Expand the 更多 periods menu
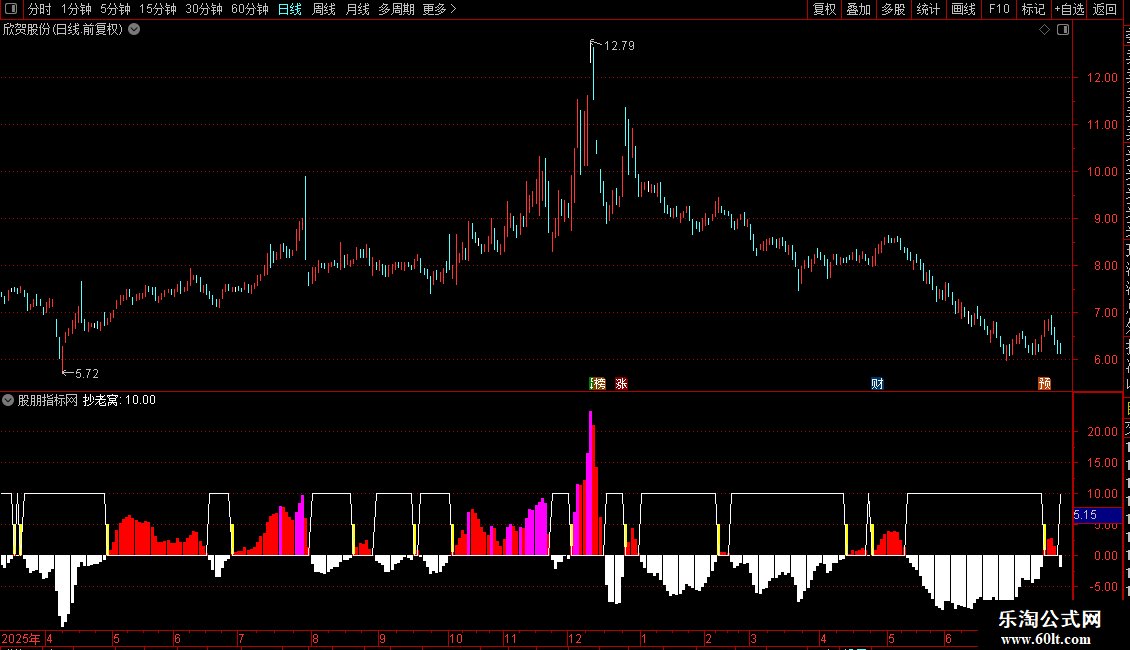 click(x=440, y=9)
